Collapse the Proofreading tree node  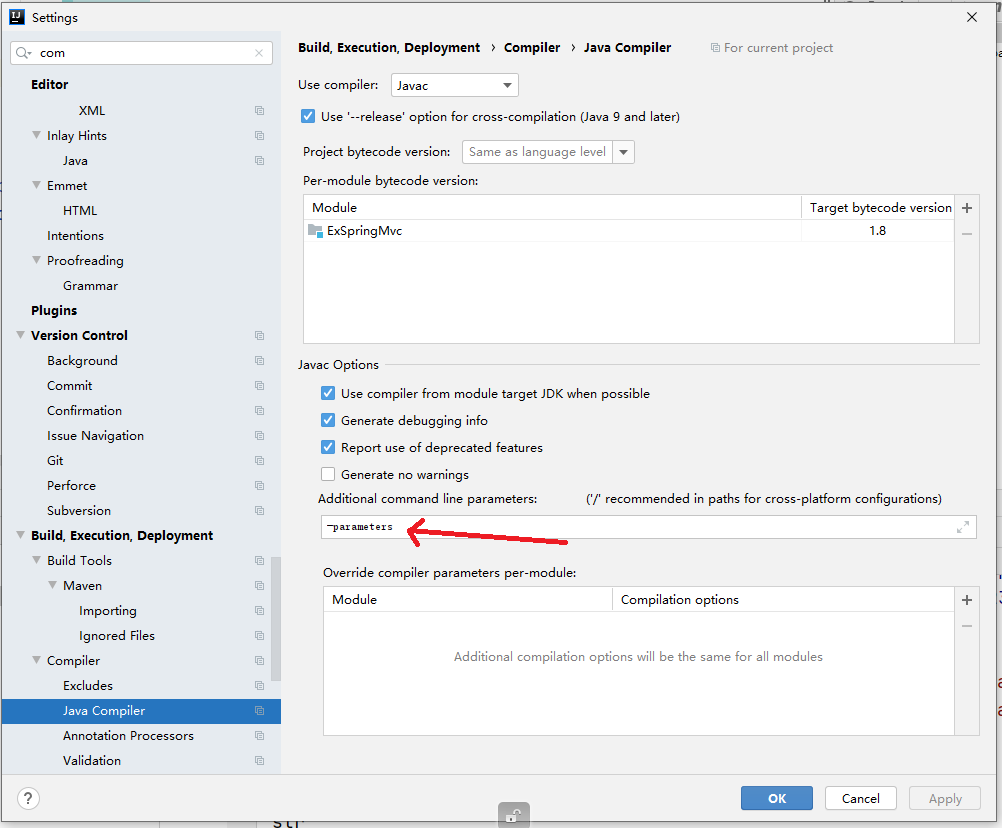click(36, 259)
